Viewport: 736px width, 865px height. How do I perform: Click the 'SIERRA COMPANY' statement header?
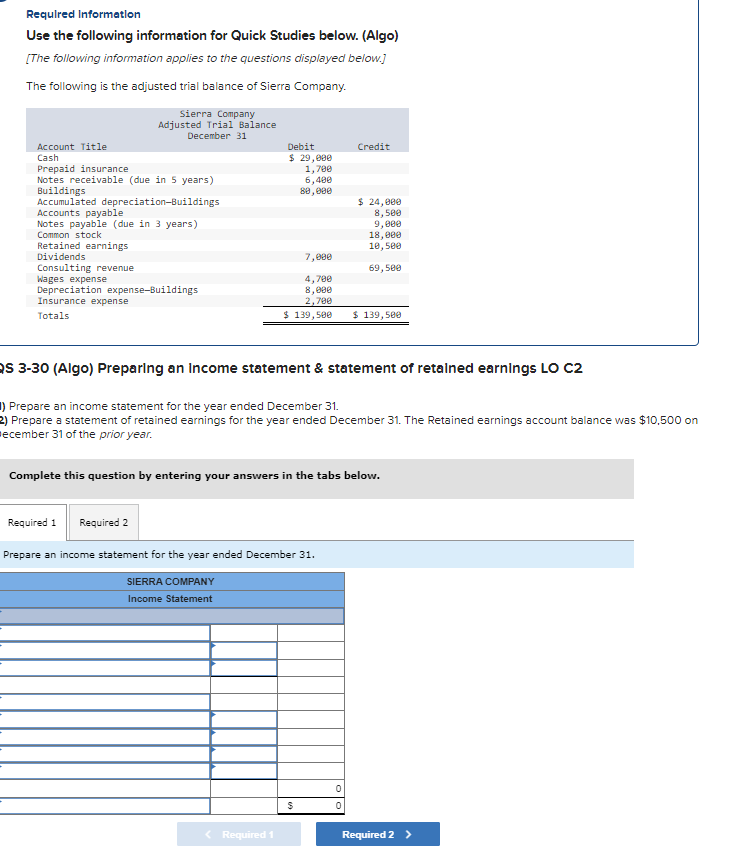[x=170, y=581]
